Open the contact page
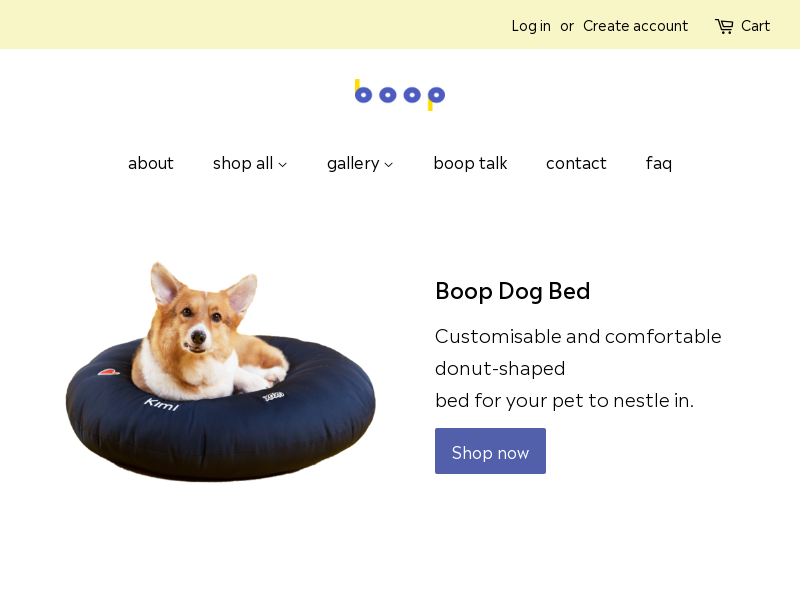800x600 pixels. point(576,163)
